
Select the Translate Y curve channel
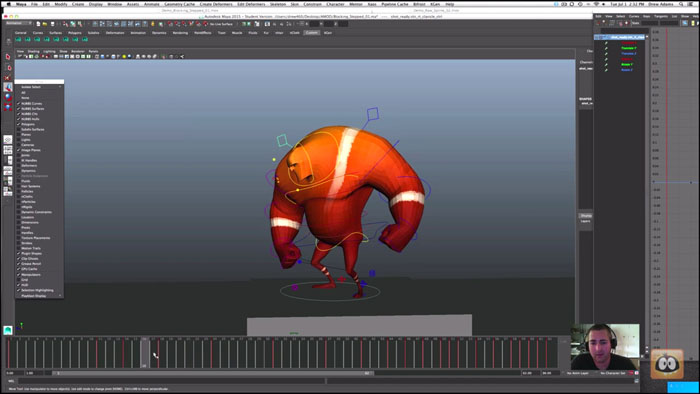pyautogui.click(x=629, y=48)
